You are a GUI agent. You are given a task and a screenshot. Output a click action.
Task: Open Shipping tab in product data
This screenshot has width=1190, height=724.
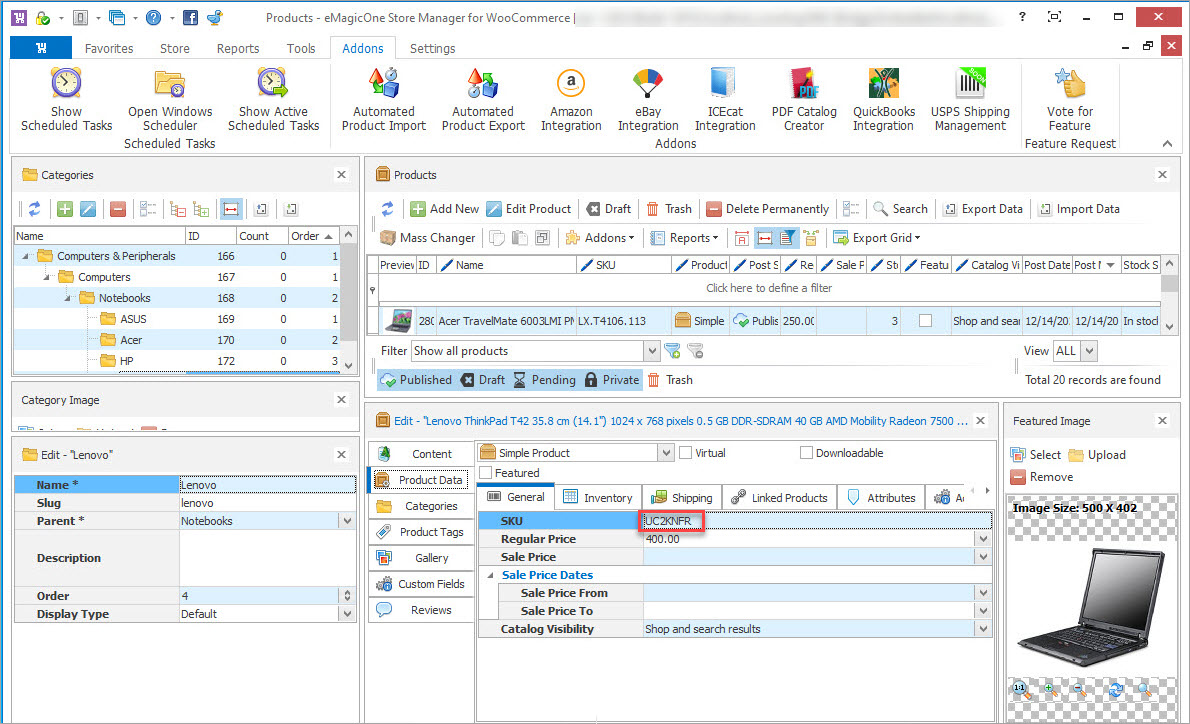[x=682, y=498]
